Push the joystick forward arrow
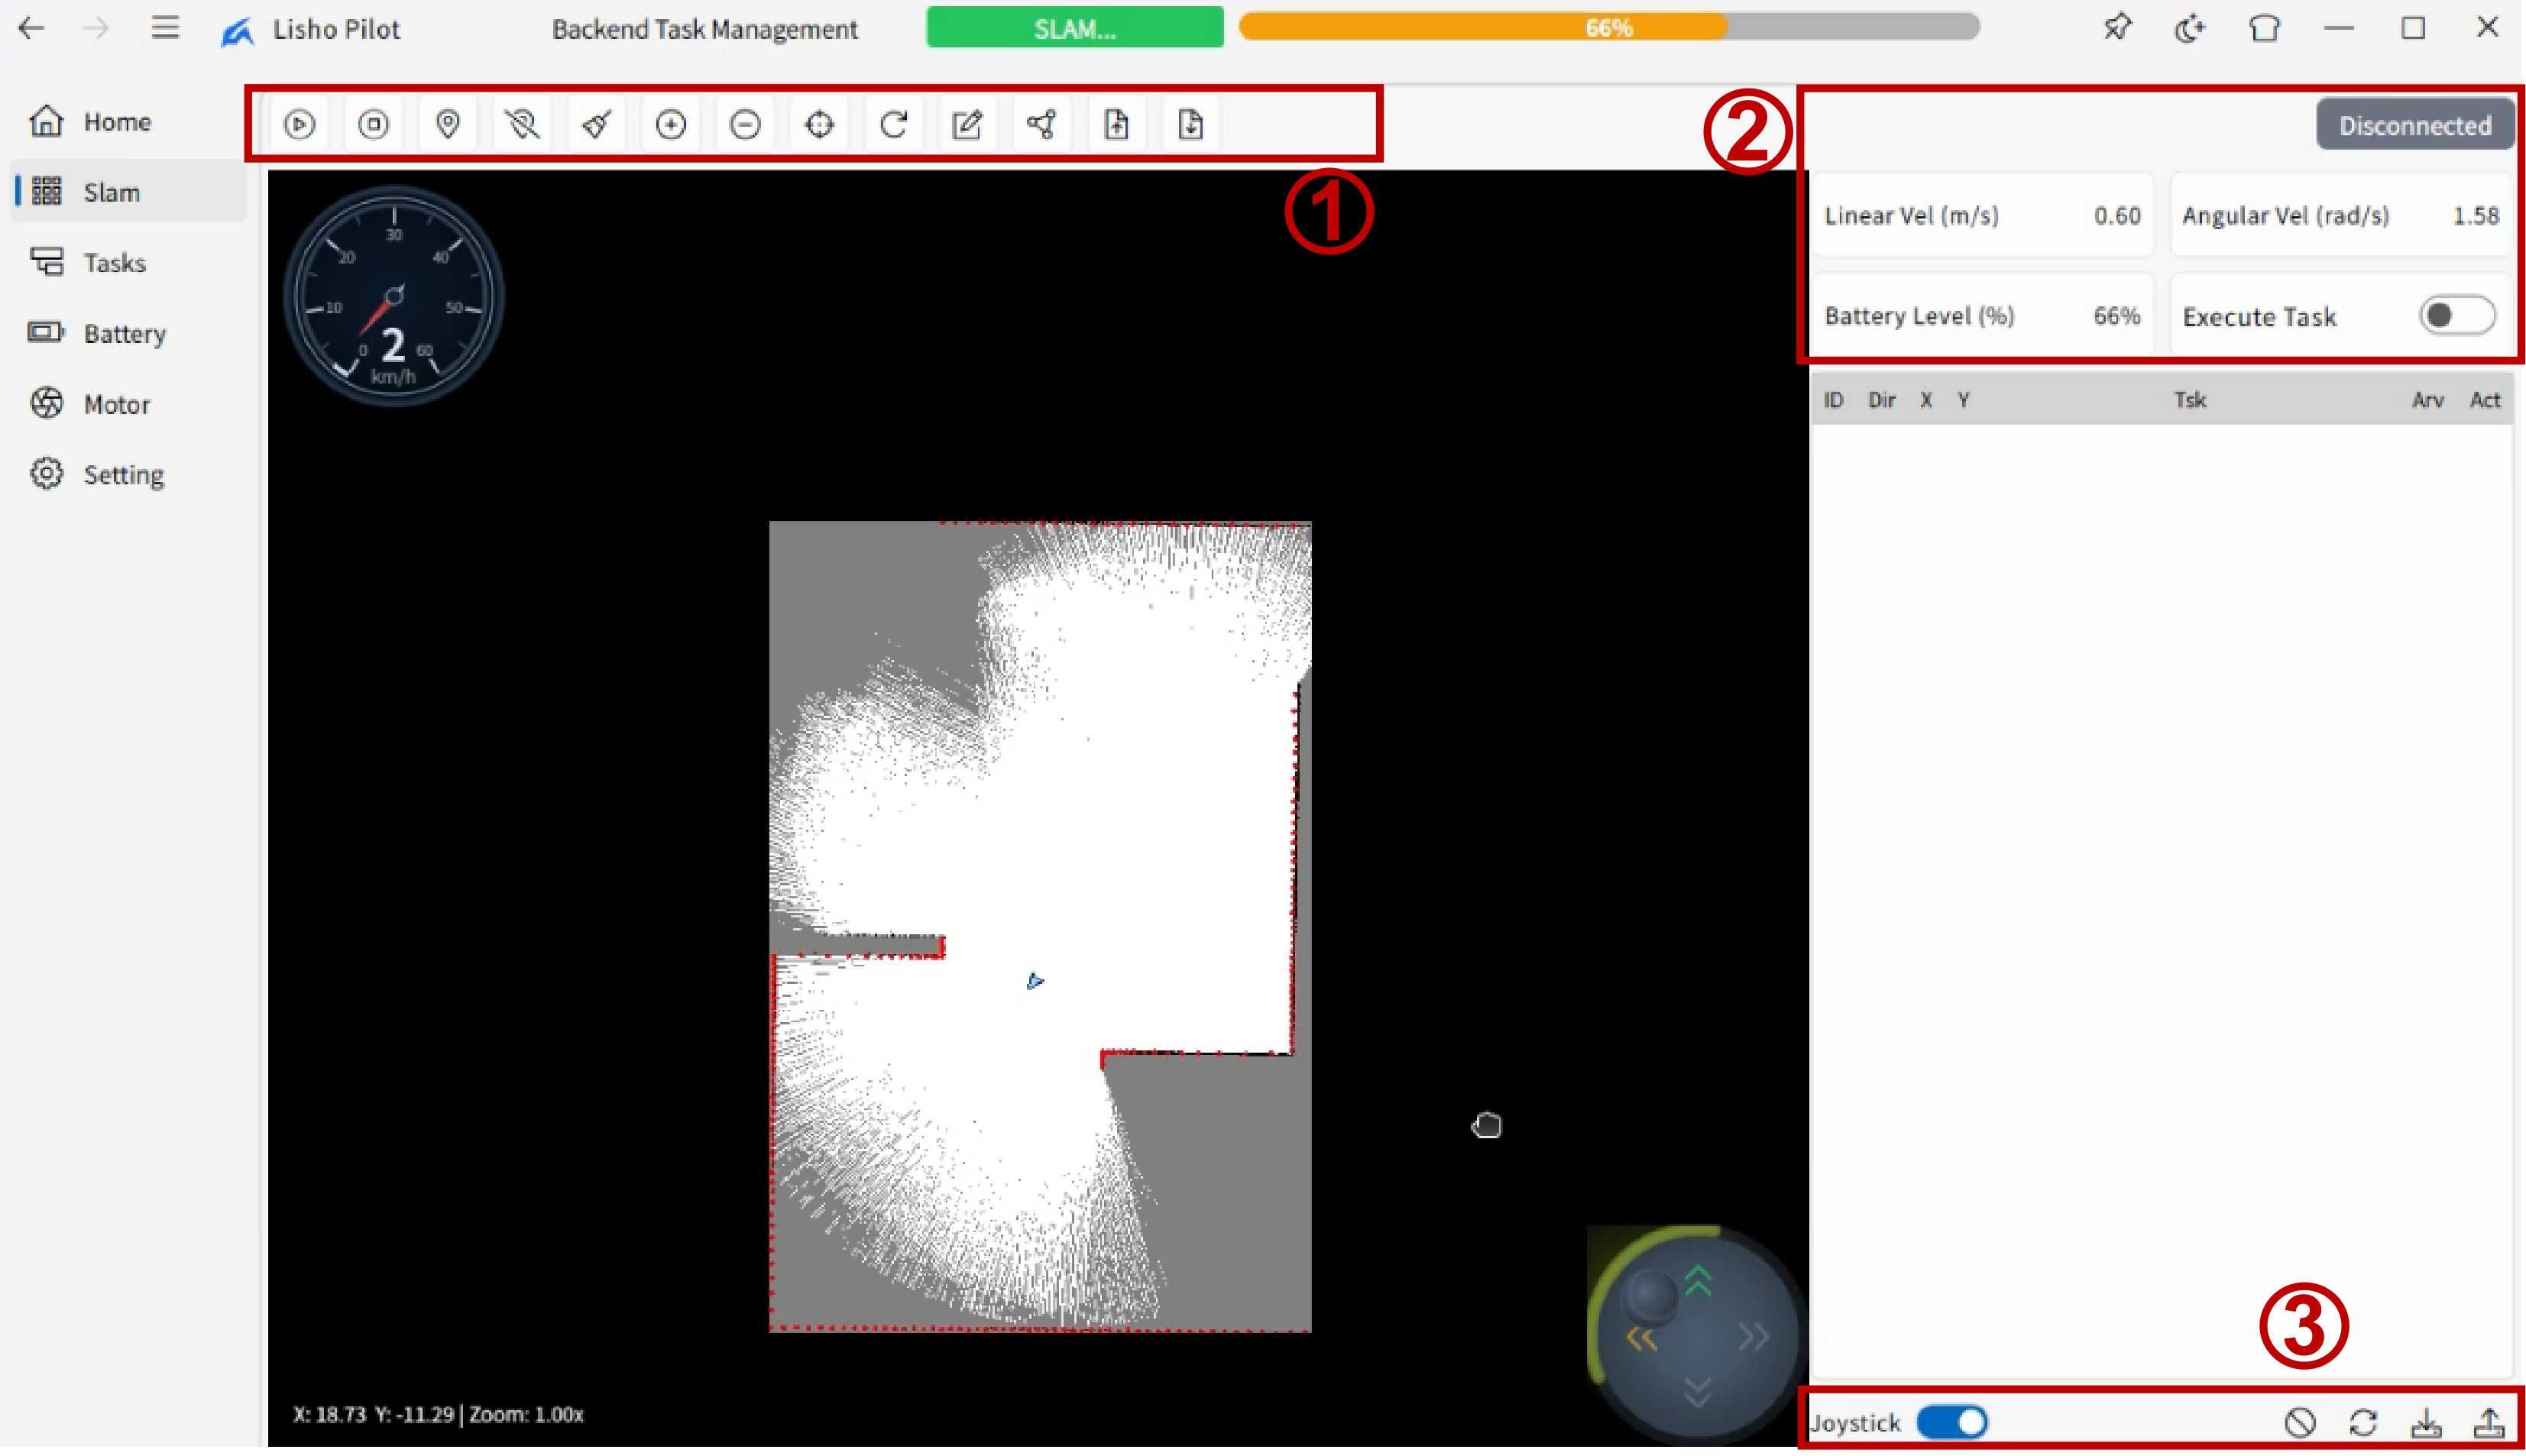 coord(1697,1281)
